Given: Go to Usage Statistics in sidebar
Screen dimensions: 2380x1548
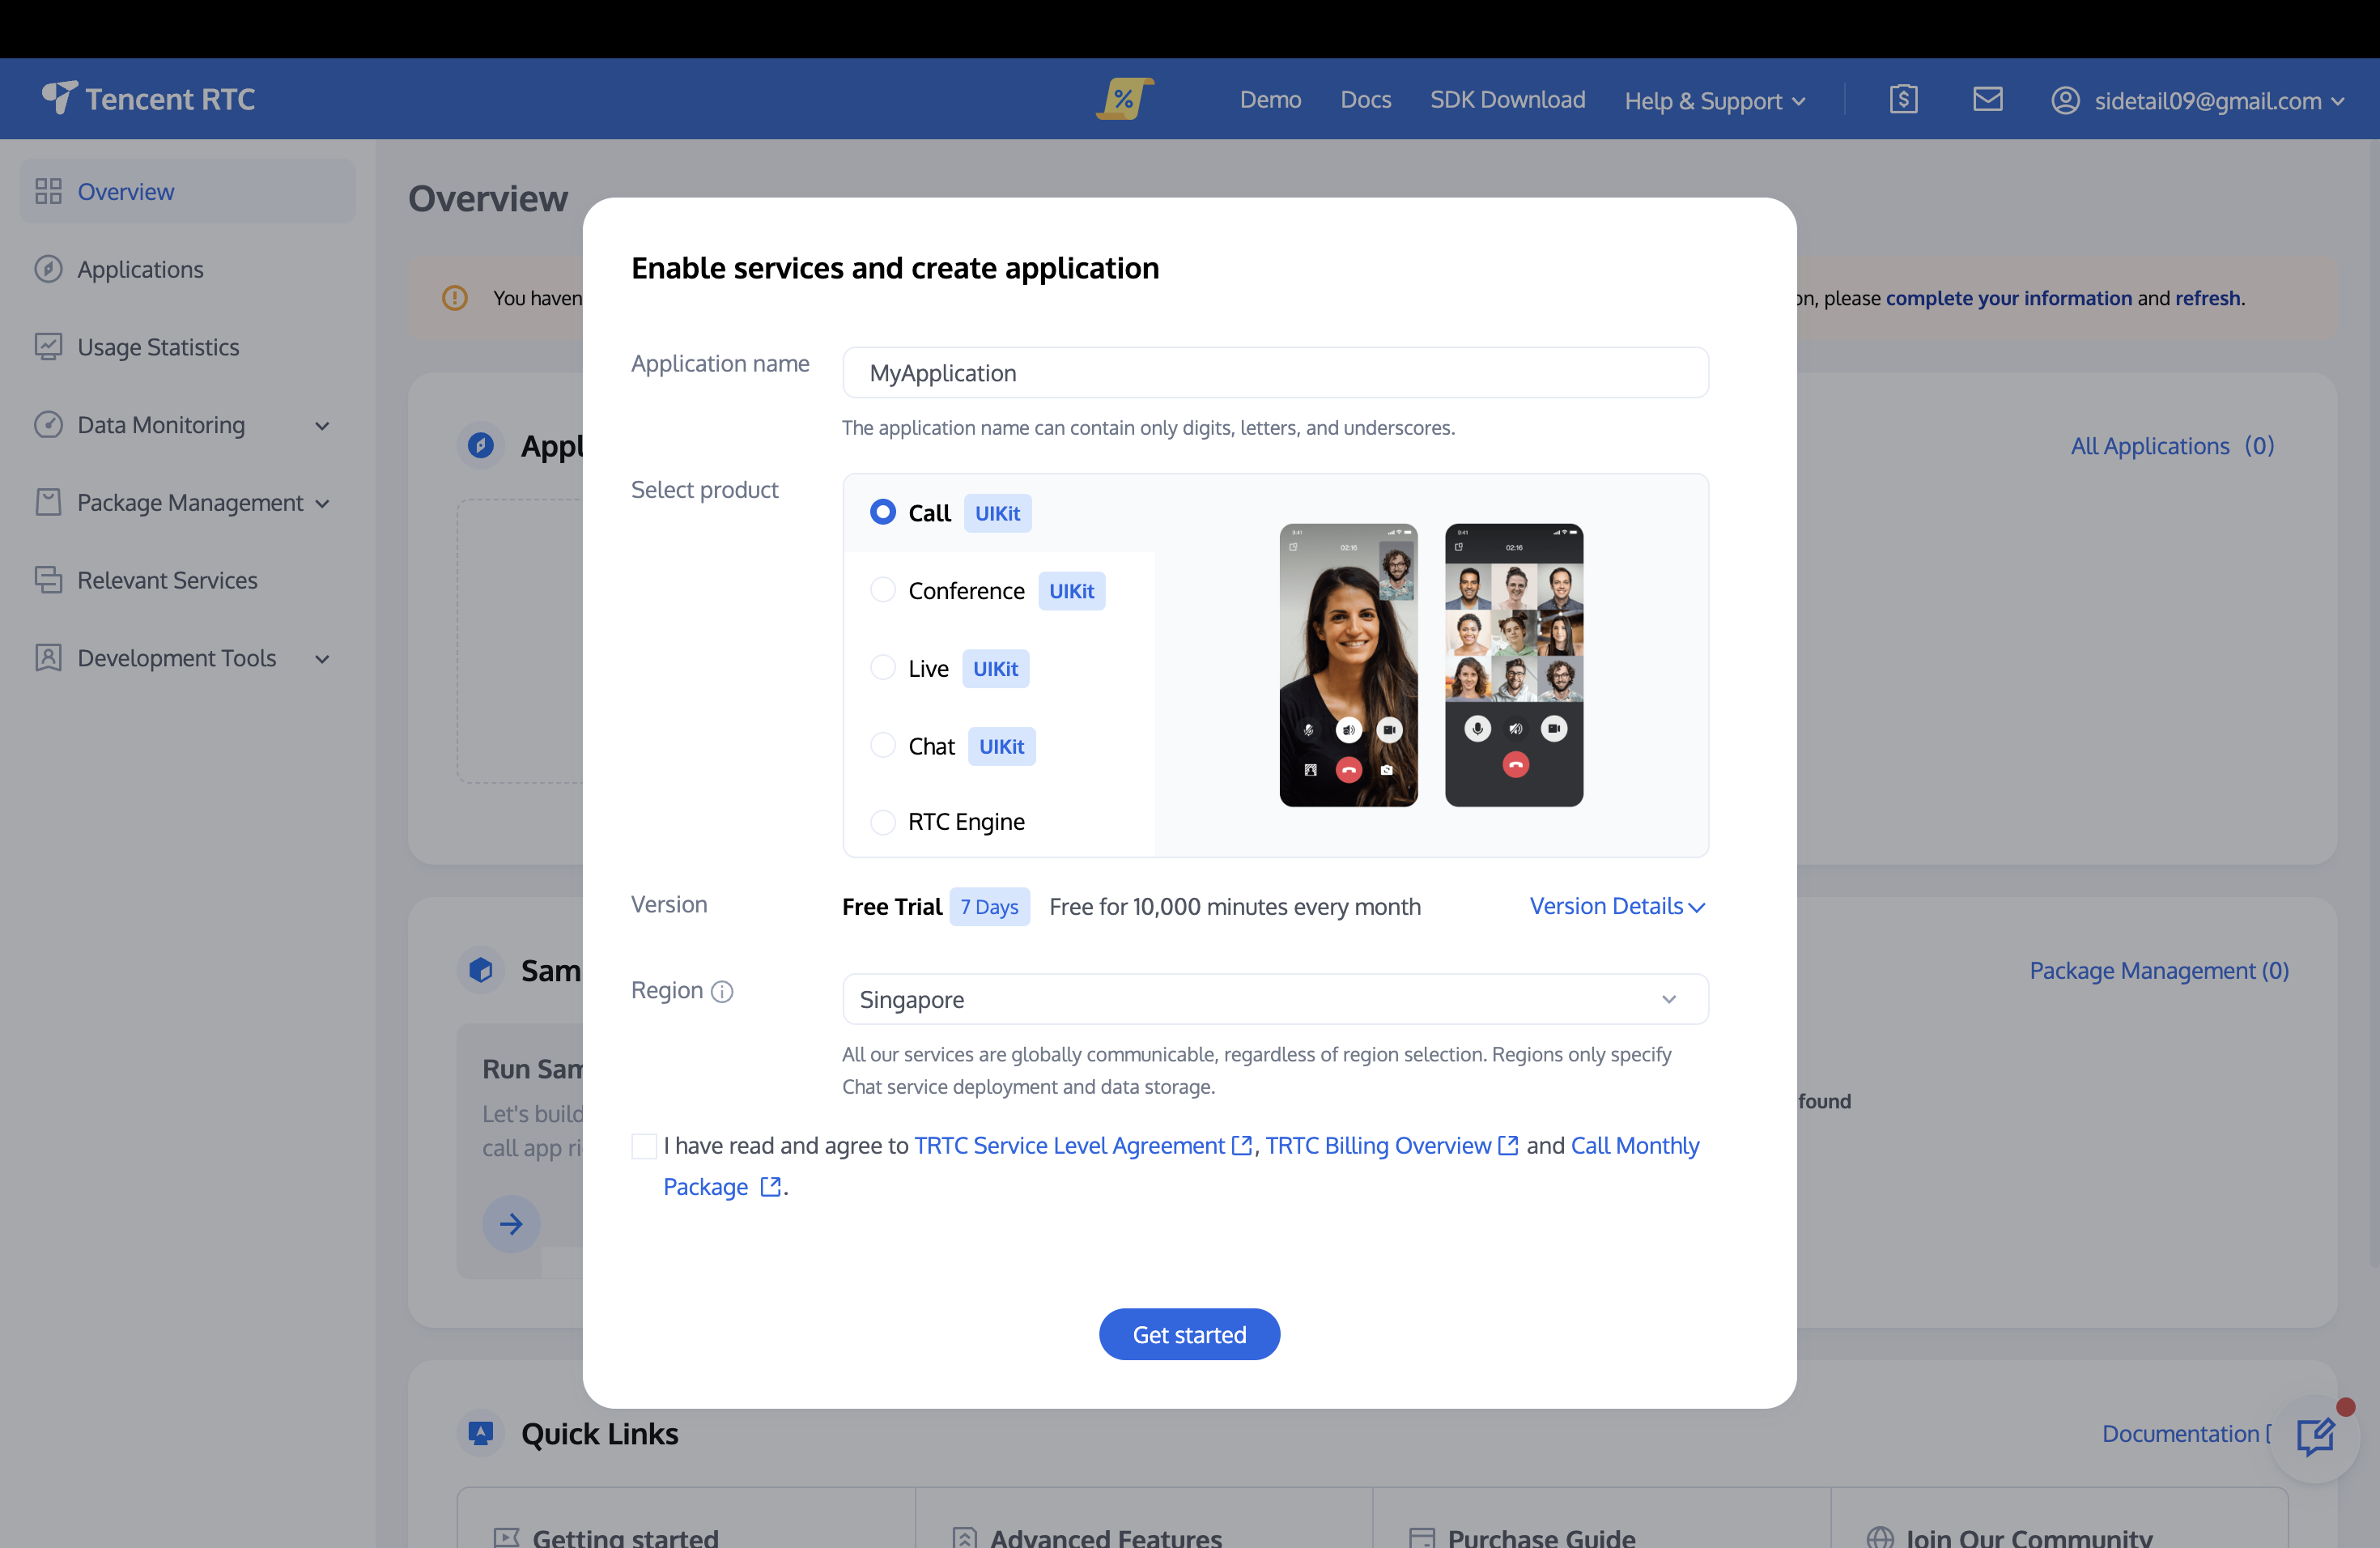Looking at the screenshot, I should 158,347.
